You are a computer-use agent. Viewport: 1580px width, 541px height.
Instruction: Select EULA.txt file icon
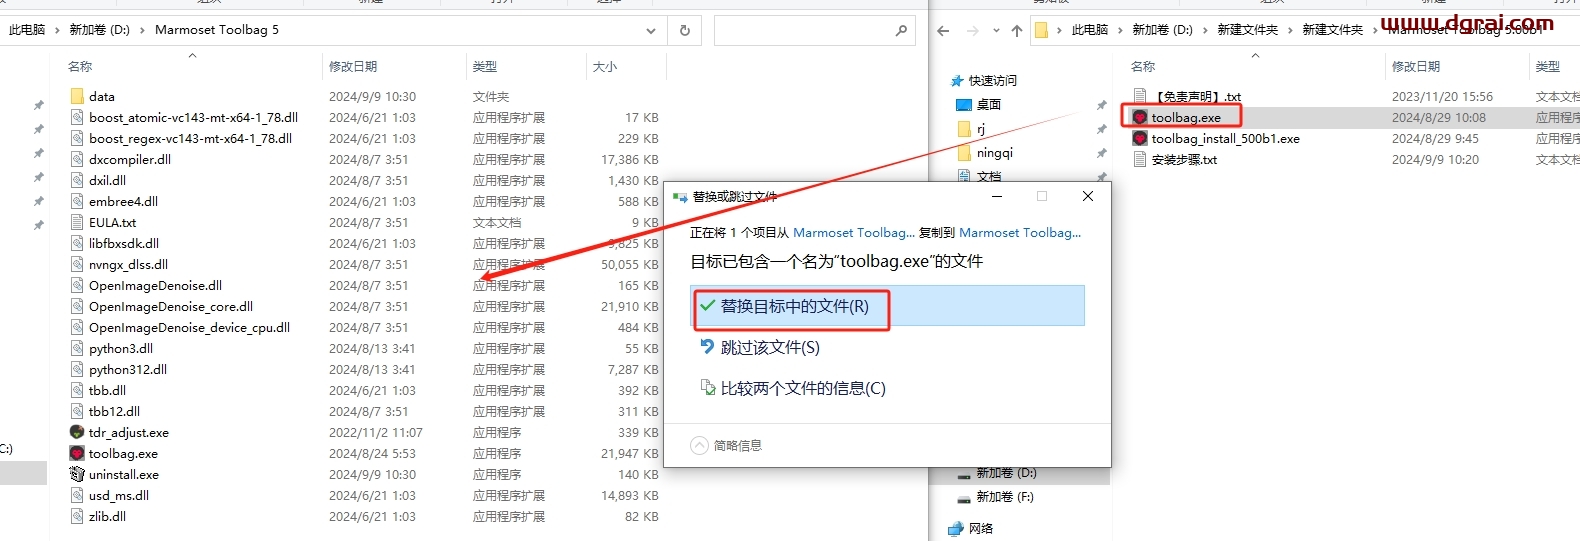[77, 222]
